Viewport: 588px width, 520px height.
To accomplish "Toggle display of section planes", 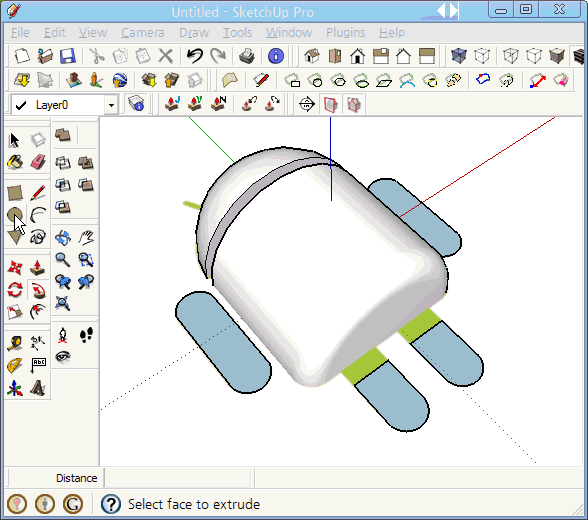I will point(330,105).
